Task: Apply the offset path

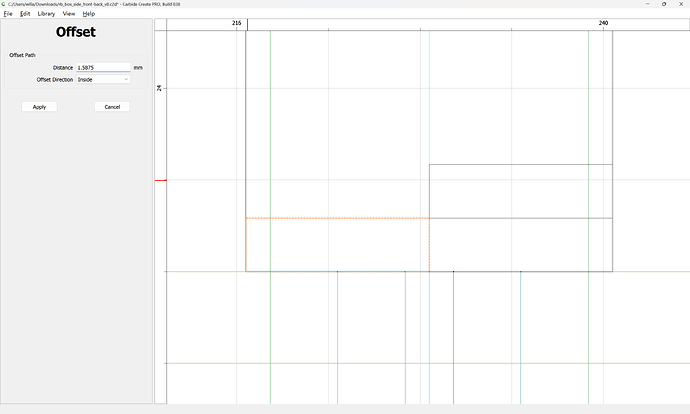Action: 39,107
